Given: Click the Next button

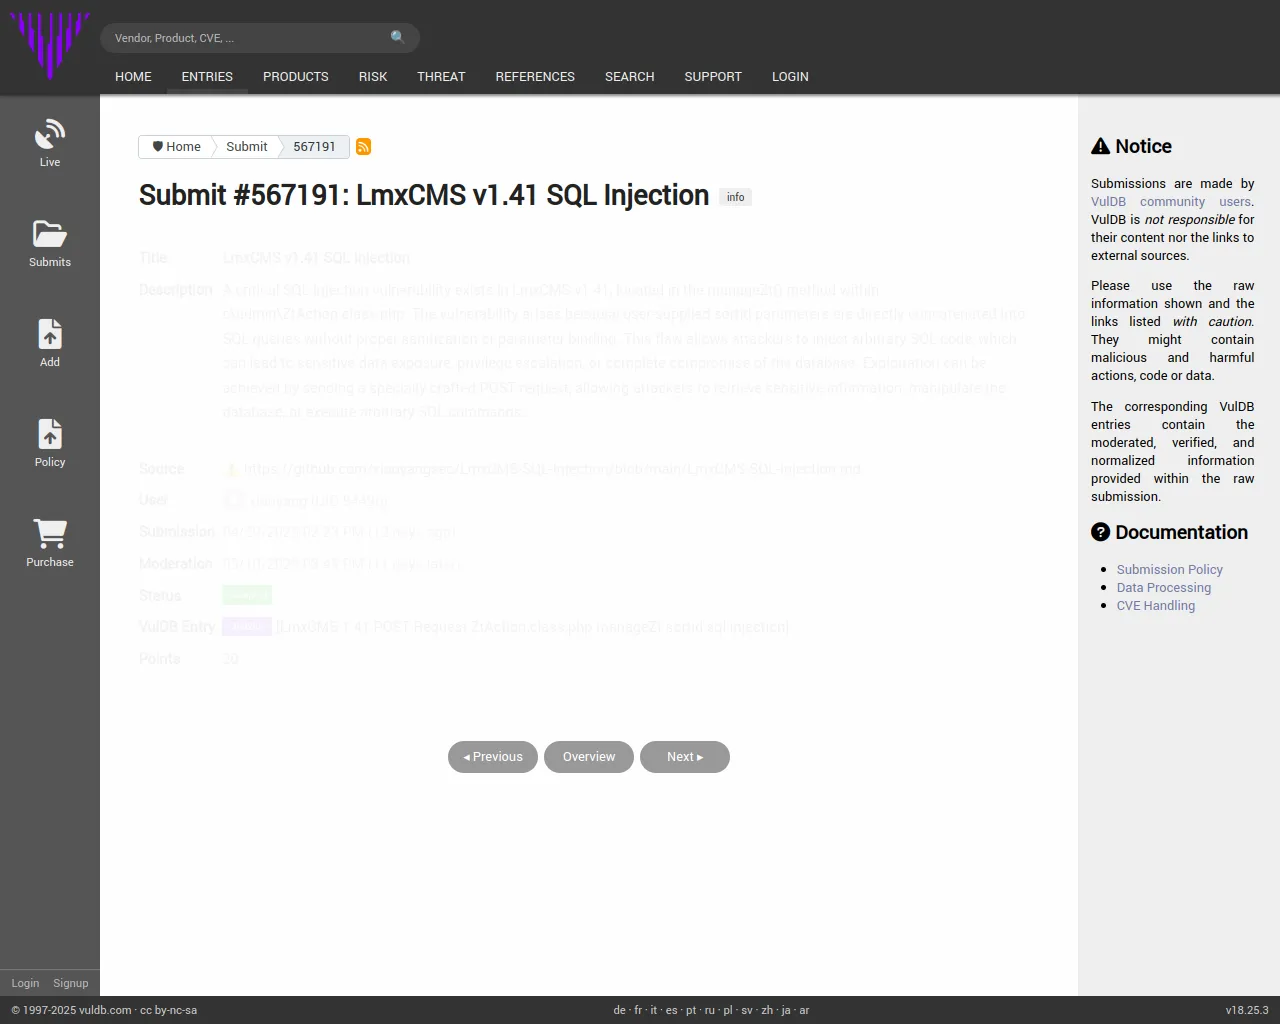Looking at the screenshot, I should 685,757.
